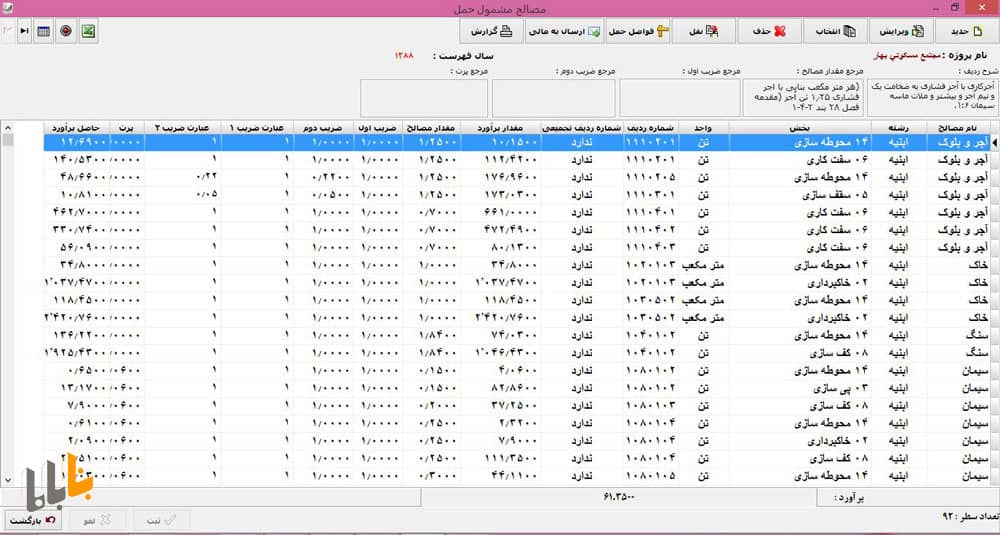Select row number cell ۱۱۱۰۴۰۳
Image resolution: width=1000 pixels, height=535 pixels.
(651, 247)
